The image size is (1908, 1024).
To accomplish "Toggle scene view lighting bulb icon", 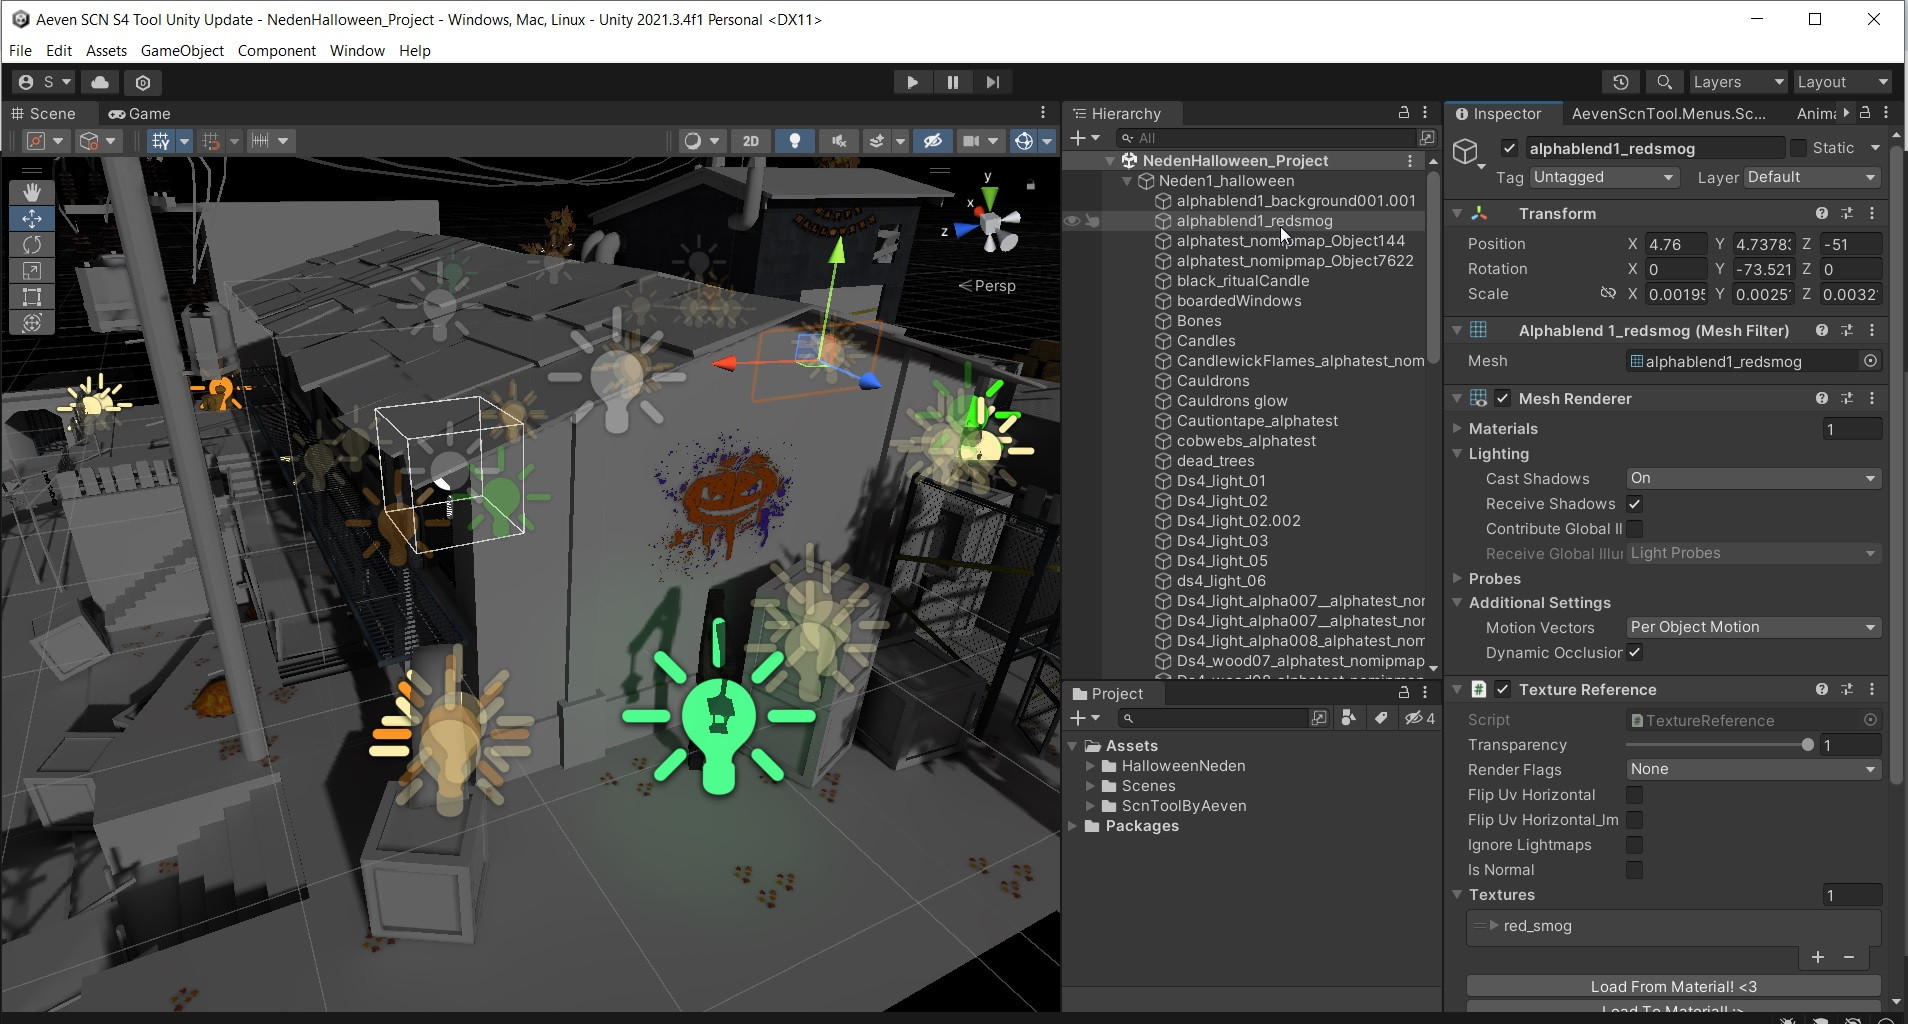I will [x=795, y=141].
